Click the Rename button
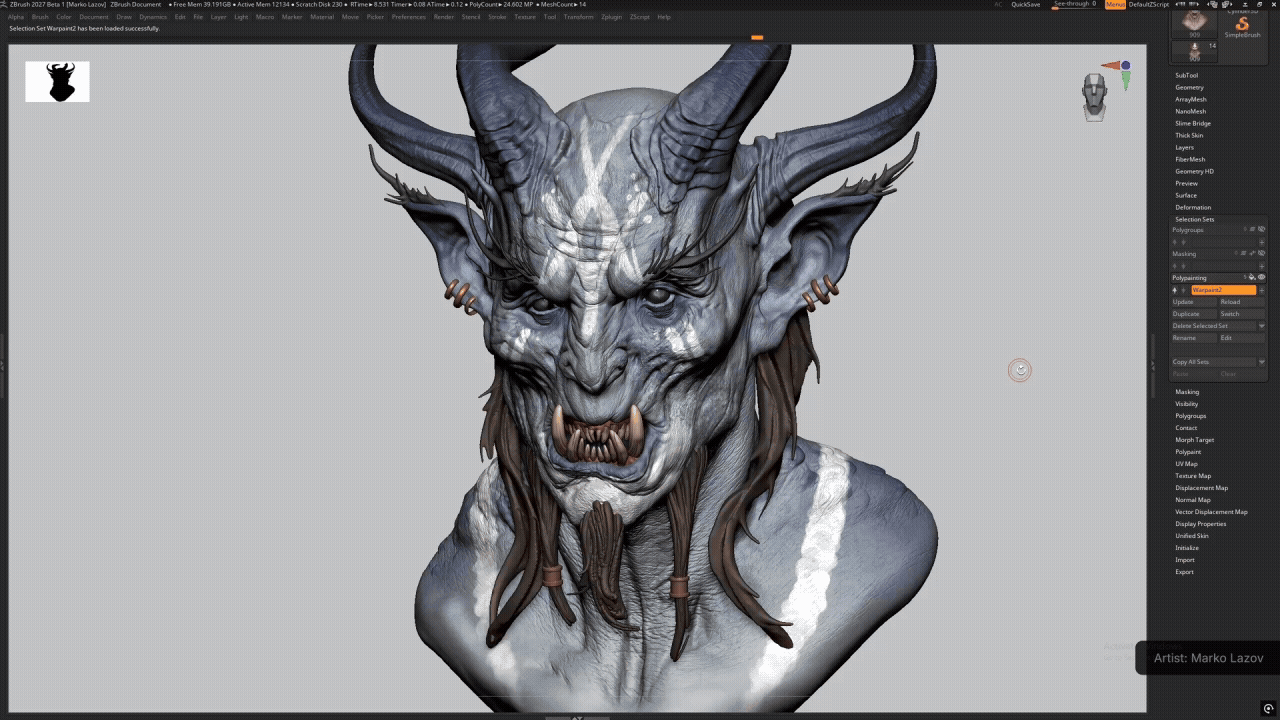Viewport: 1280px width, 720px height. click(1193, 338)
